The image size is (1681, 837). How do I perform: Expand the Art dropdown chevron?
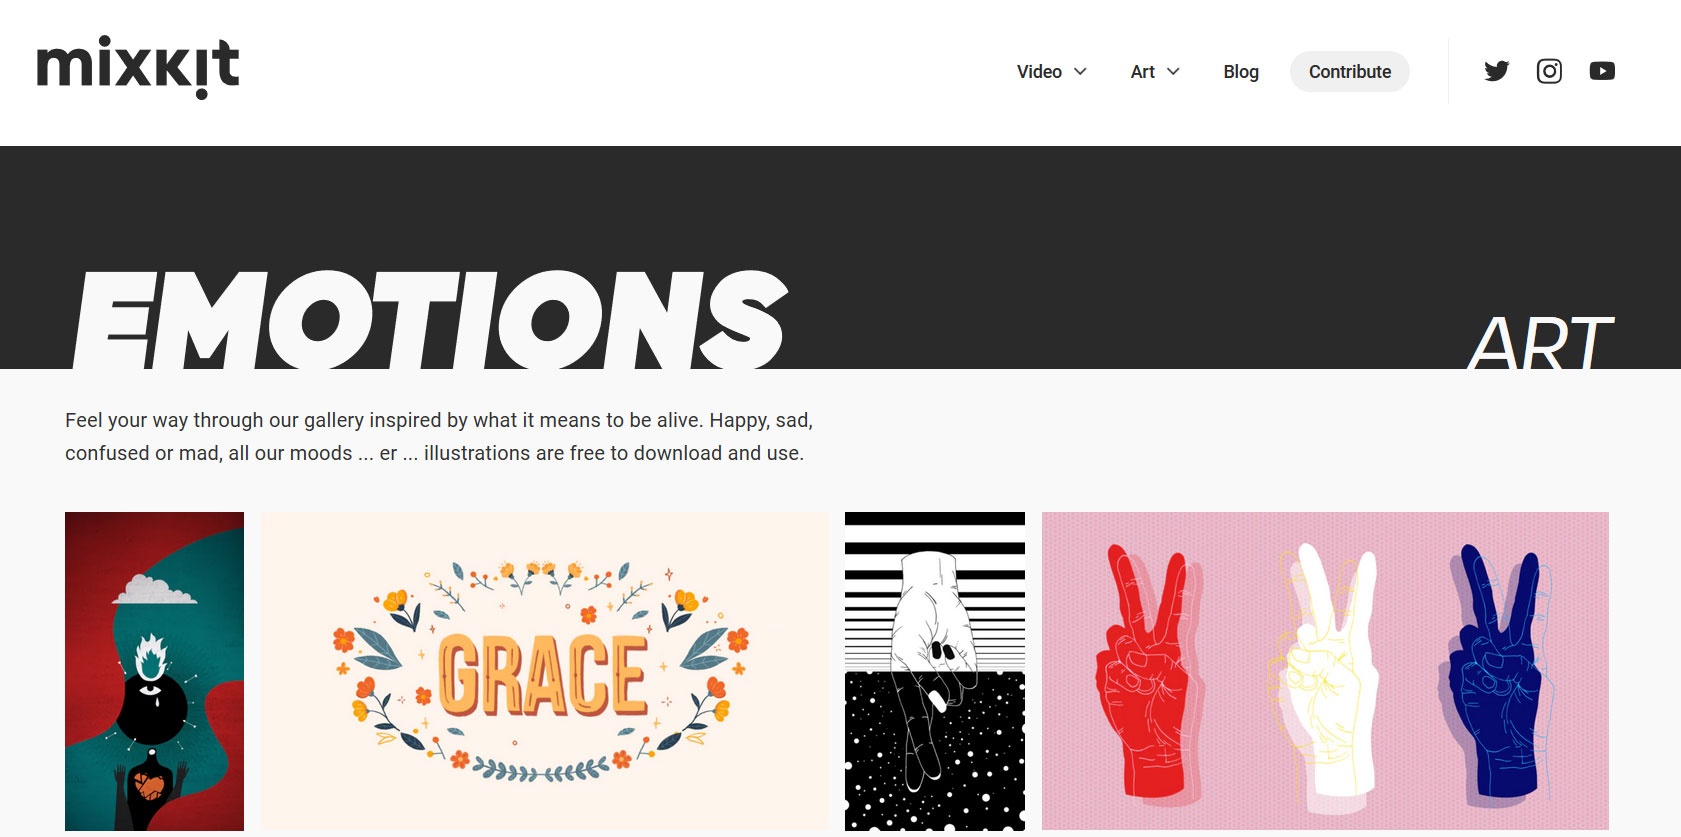pyautogui.click(x=1173, y=72)
